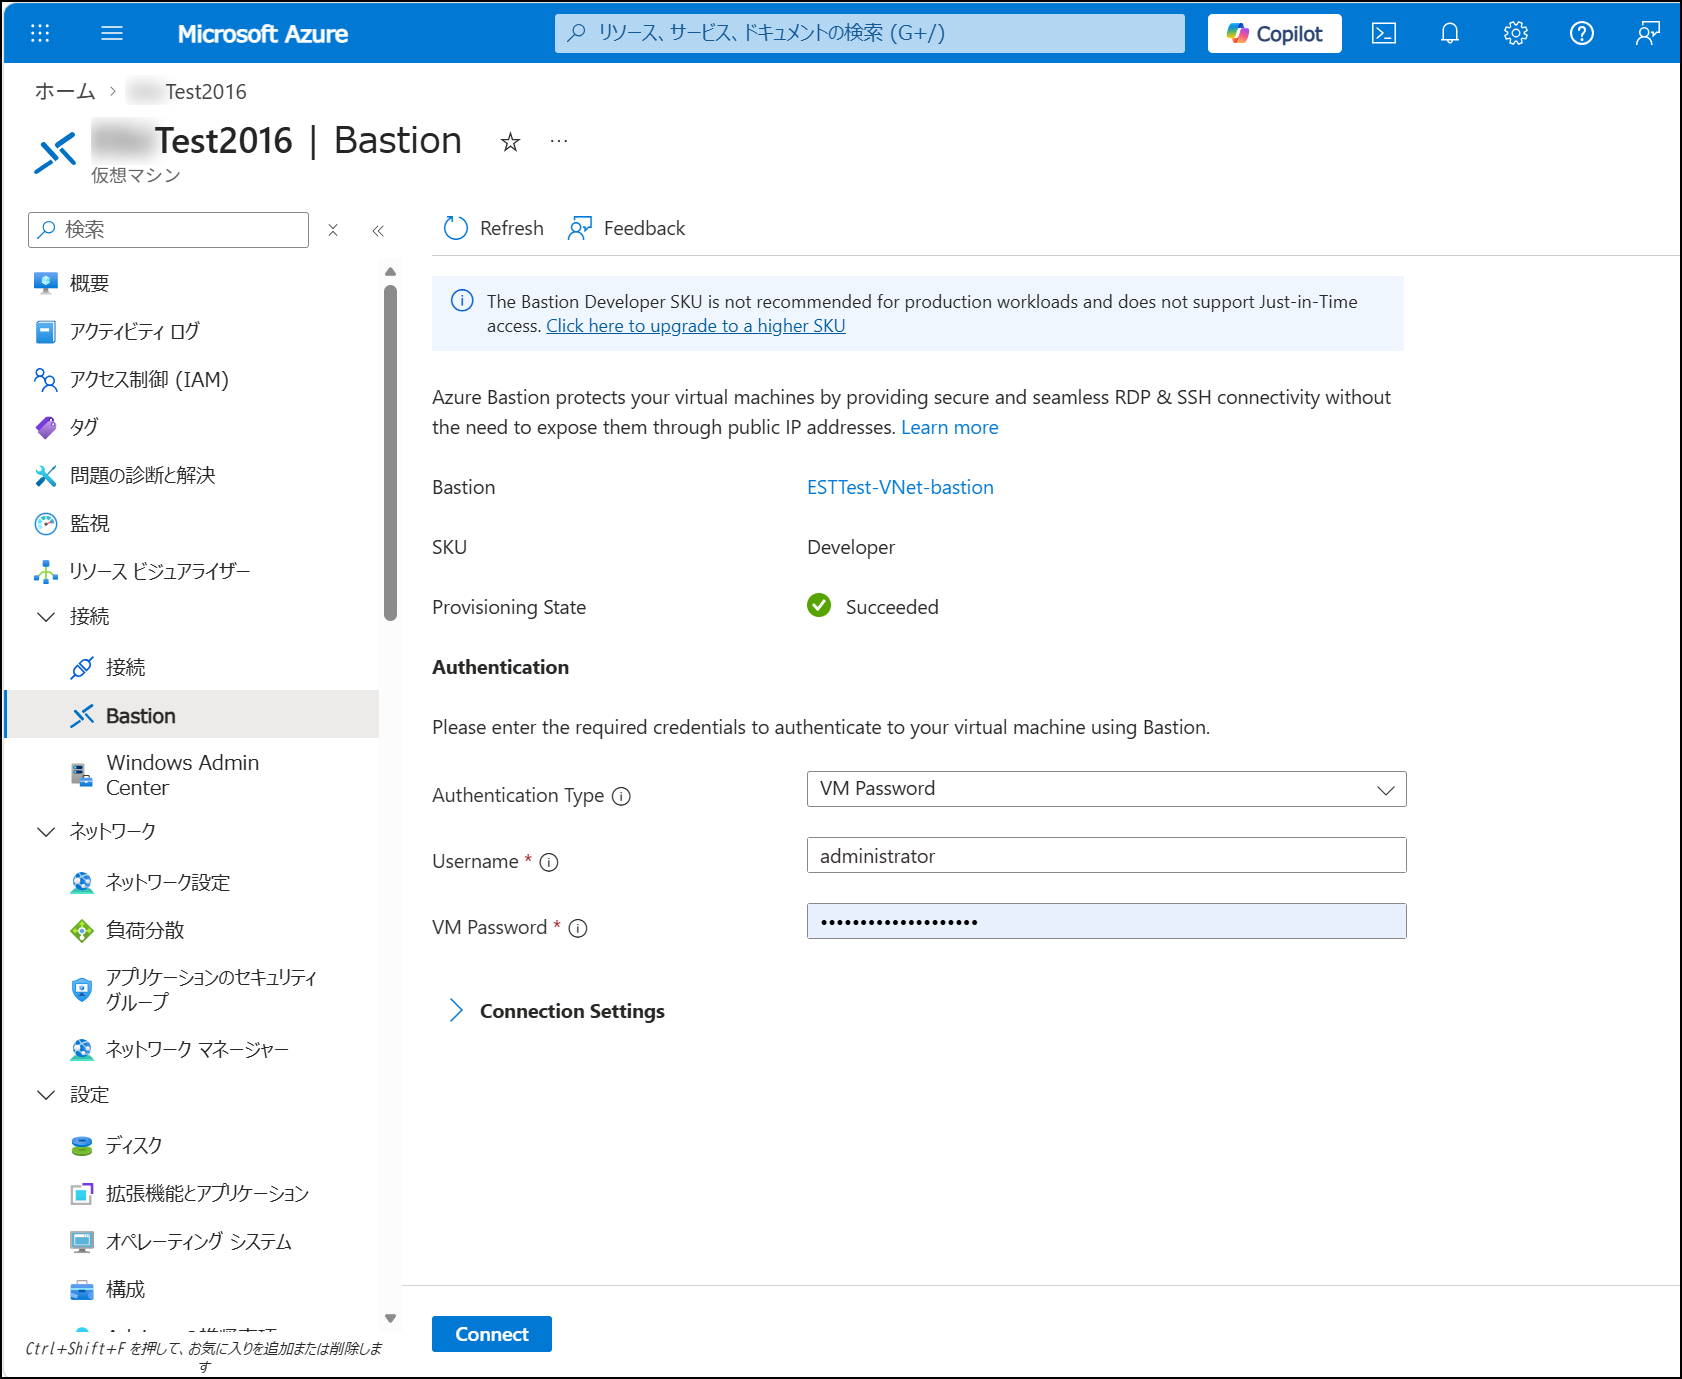This screenshot has height=1379, width=1682.
Task: Follow the upgrade to a higher SKU link
Action: click(696, 326)
